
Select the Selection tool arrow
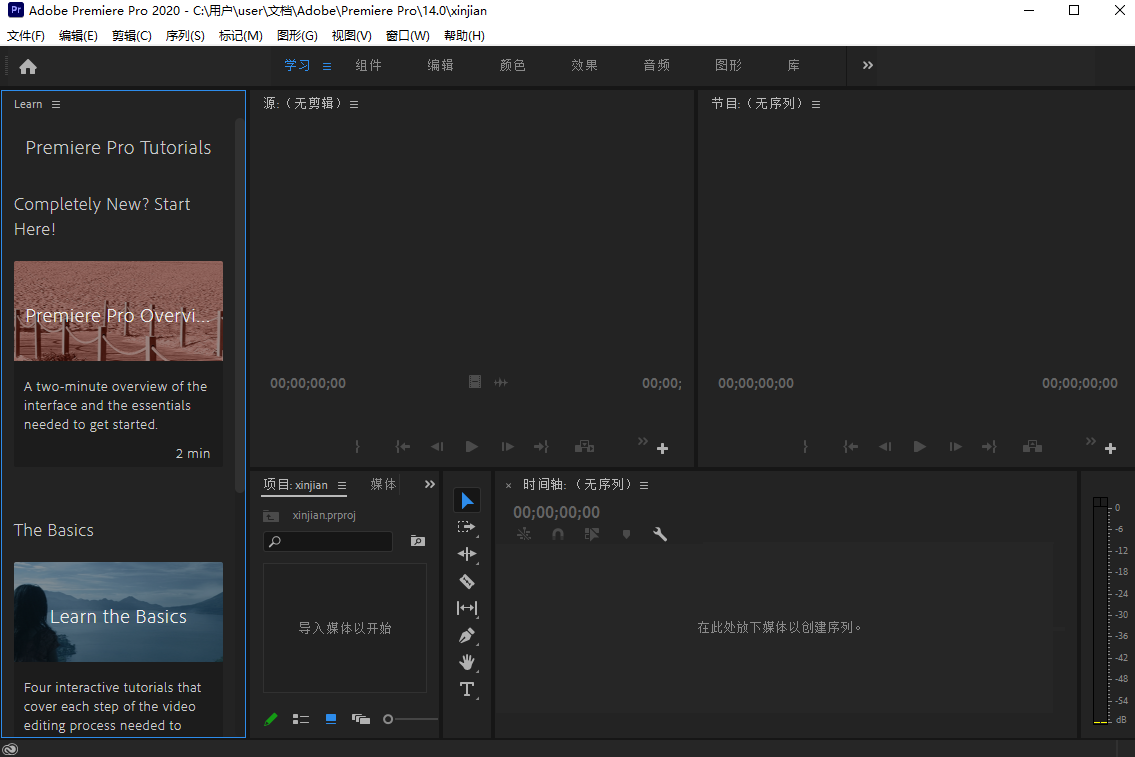467,500
